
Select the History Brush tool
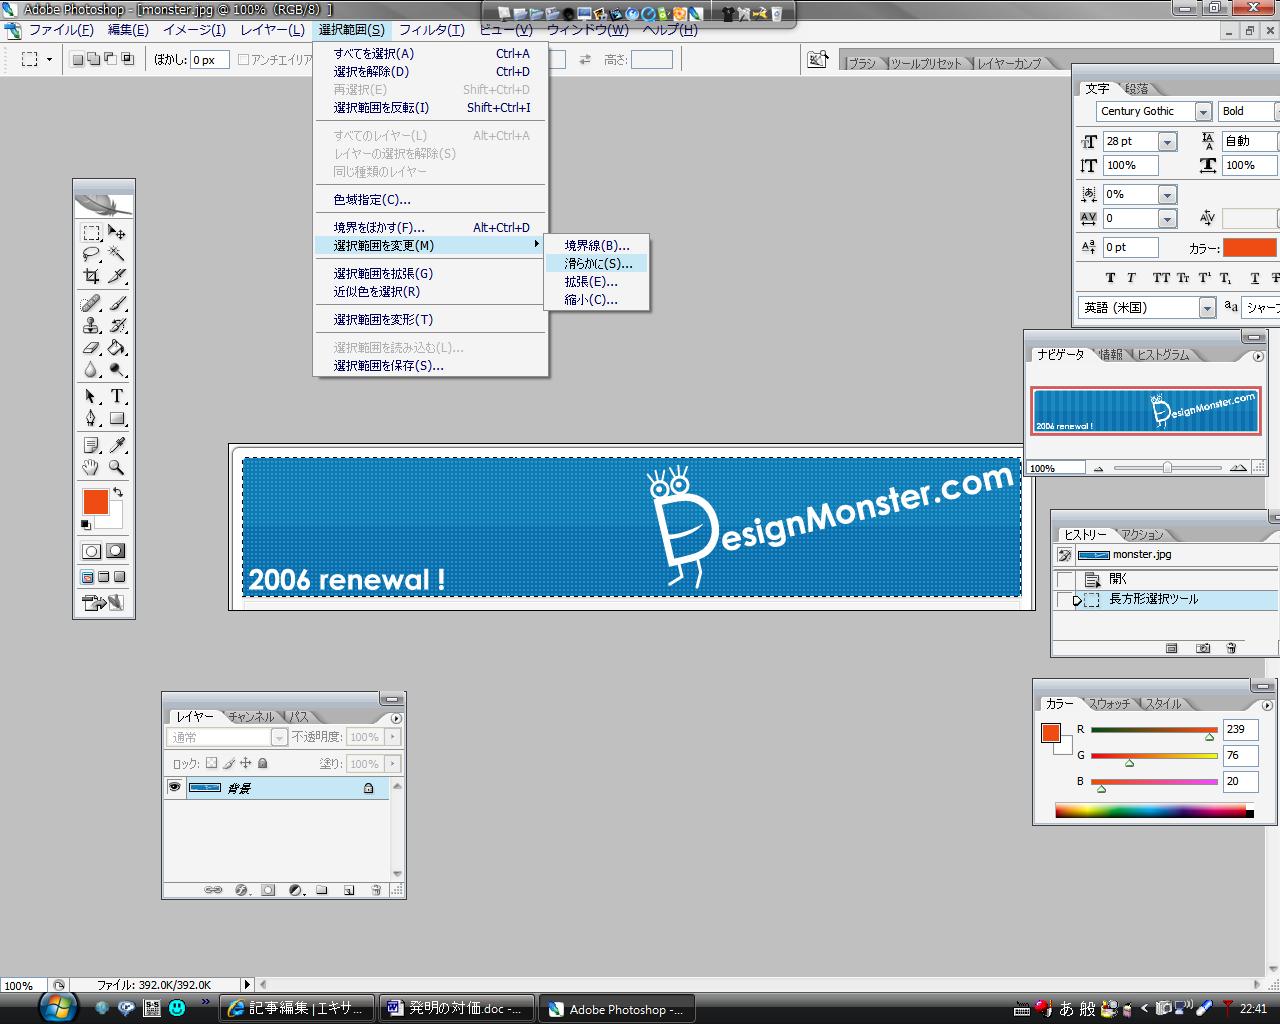[117, 325]
